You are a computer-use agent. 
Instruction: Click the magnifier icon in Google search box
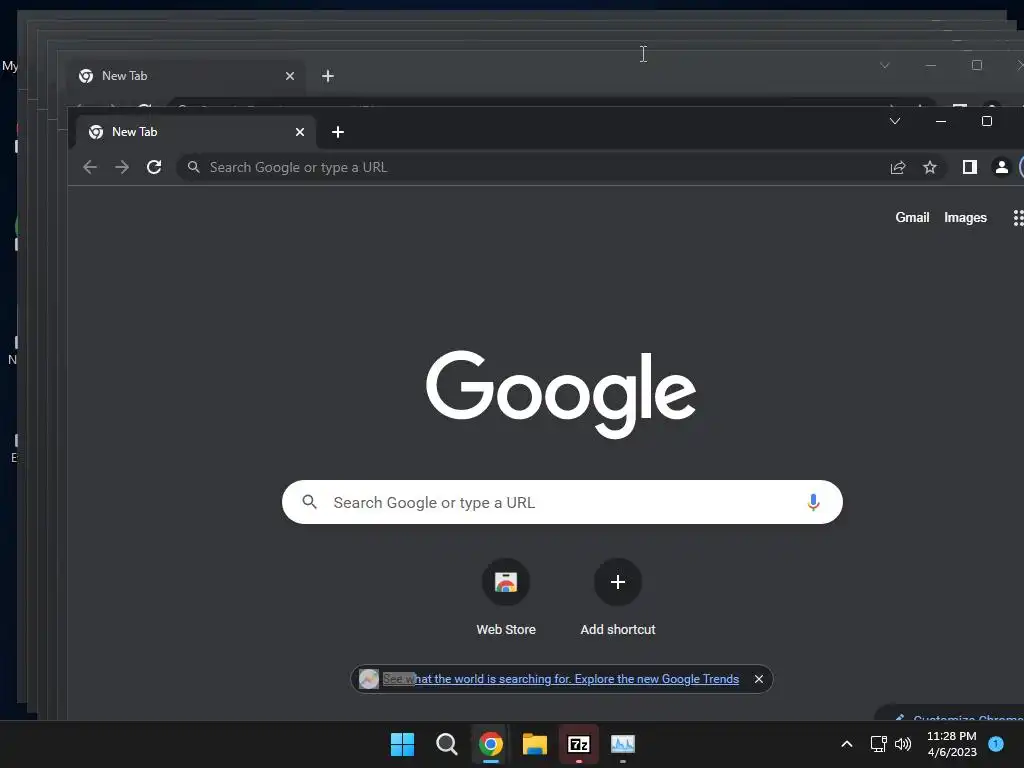pyautogui.click(x=310, y=502)
